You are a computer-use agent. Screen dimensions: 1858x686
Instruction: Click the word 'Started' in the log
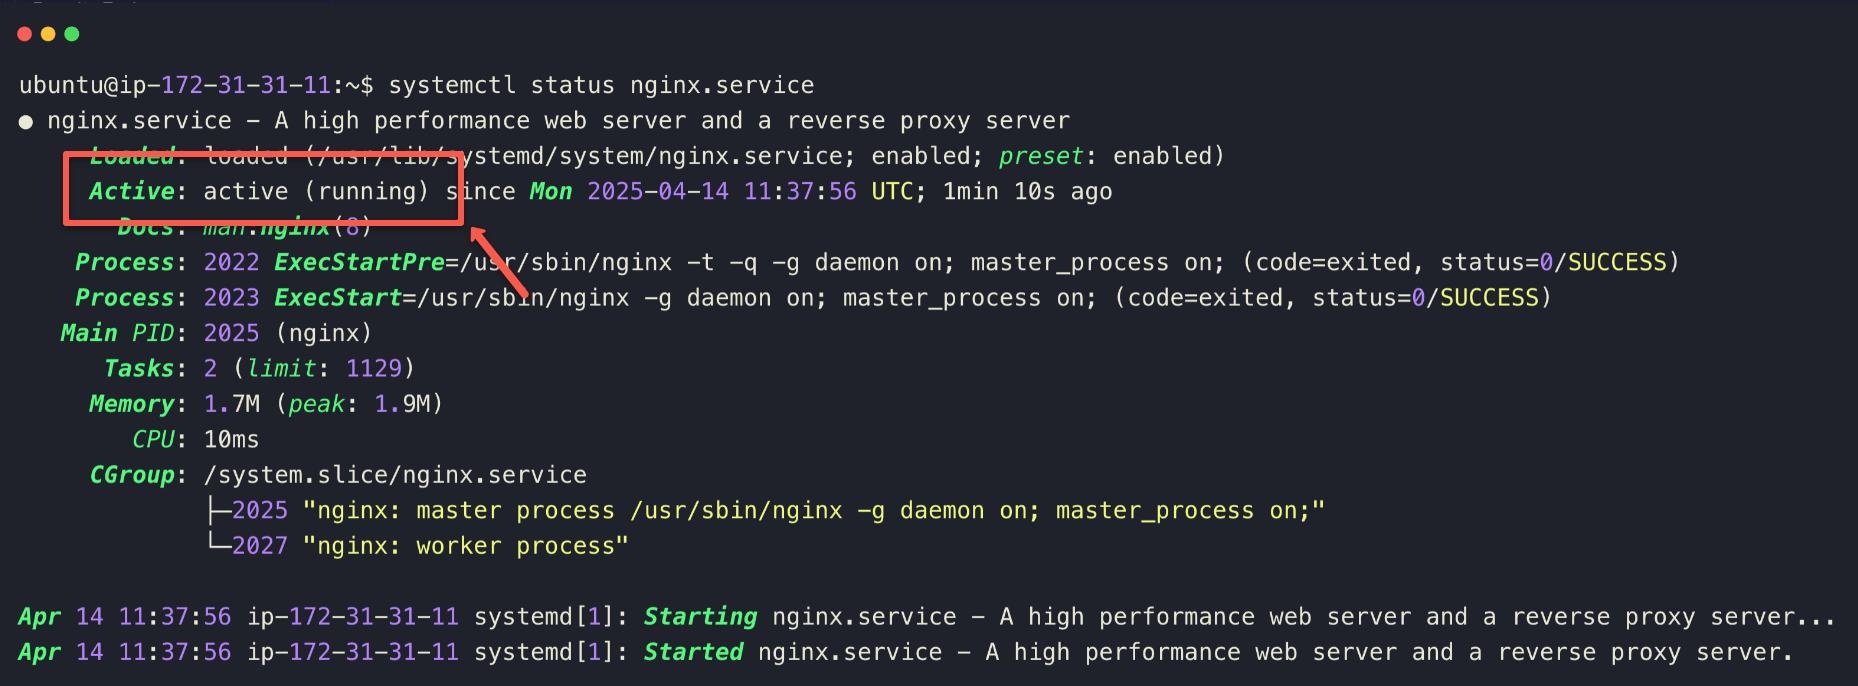point(693,652)
